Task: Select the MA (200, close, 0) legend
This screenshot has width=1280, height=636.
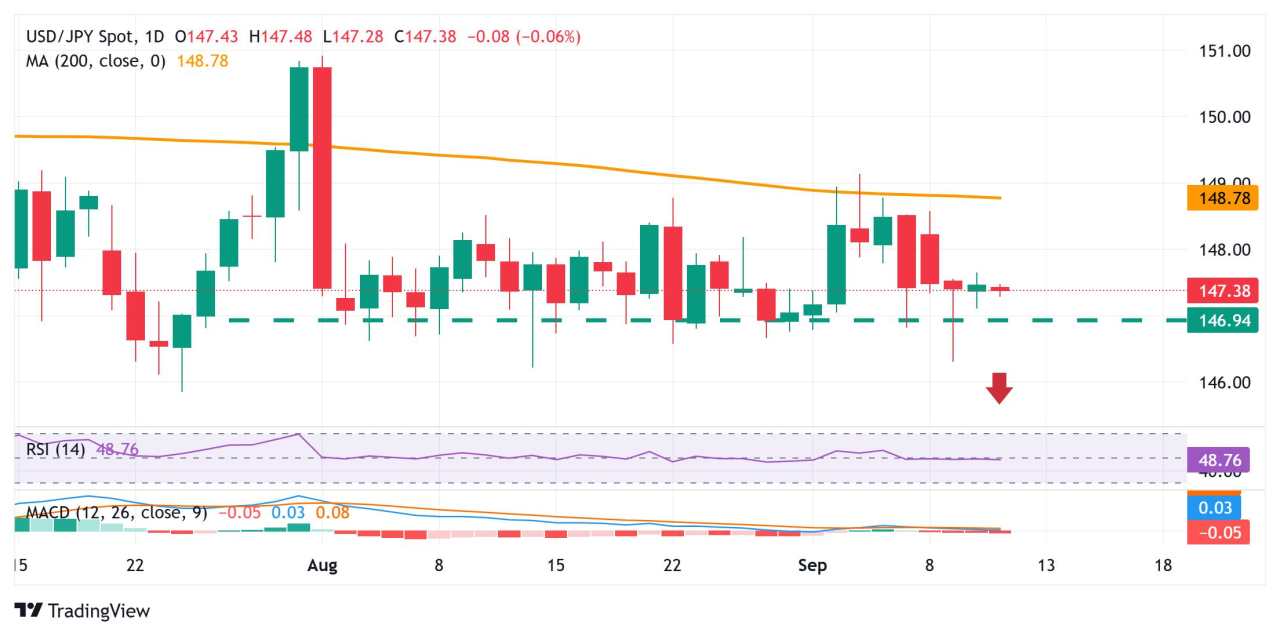Action: [97, 61]
